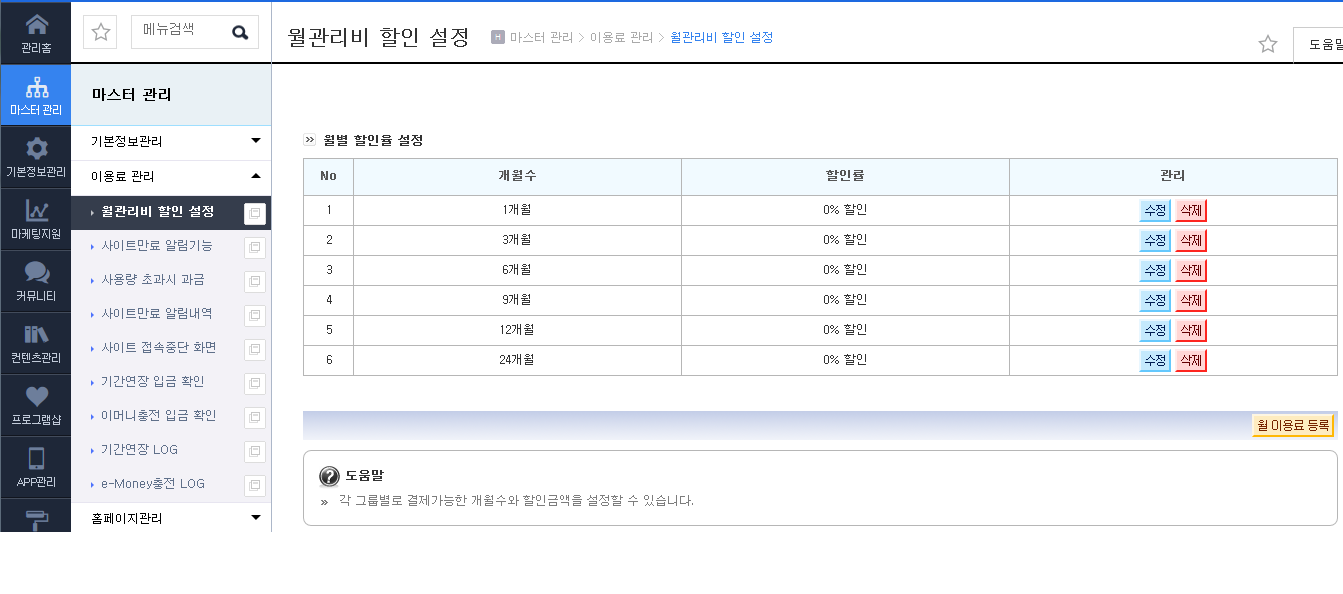The image size is (1343, 594).
Task: Open 사이트만료 알림기능 in new window icon
Action: [x=255, y=247]
